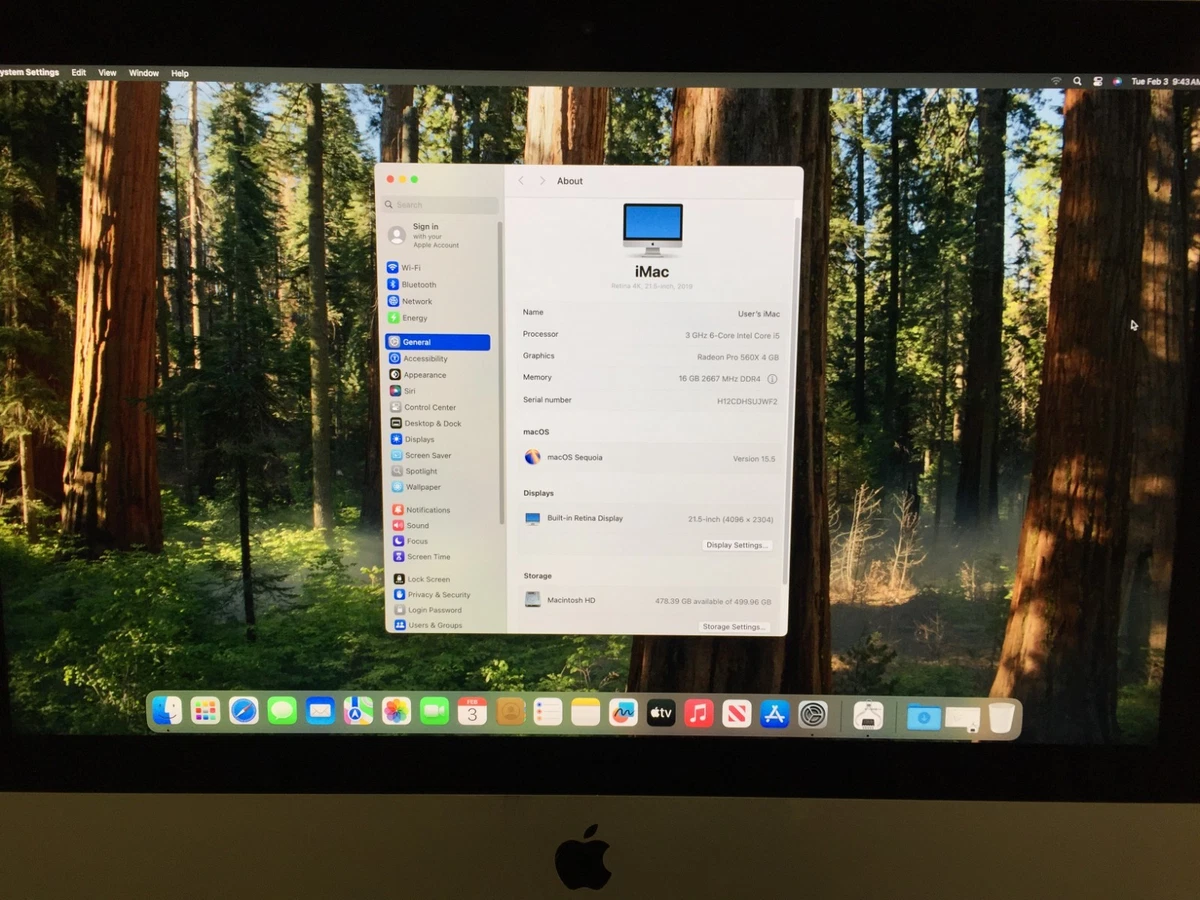Click the Search field in System Settings
The image size is (1200, 900).
(438, 204)
